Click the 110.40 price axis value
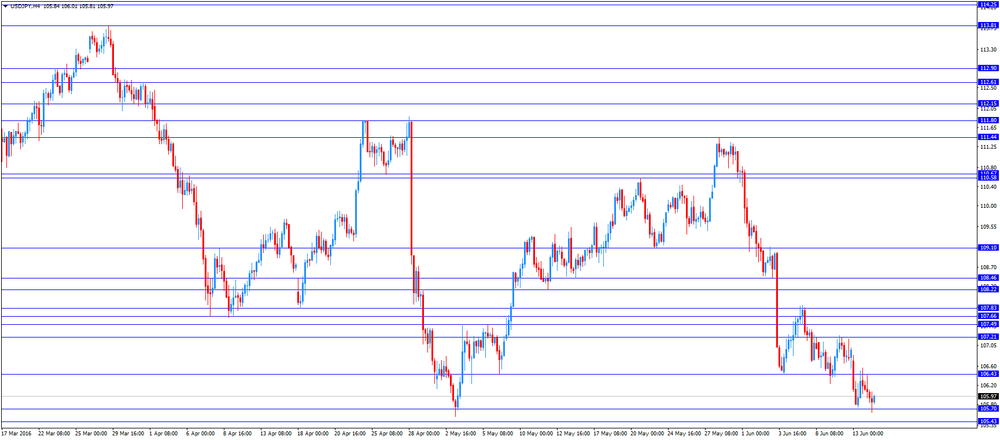 [987, 187]
